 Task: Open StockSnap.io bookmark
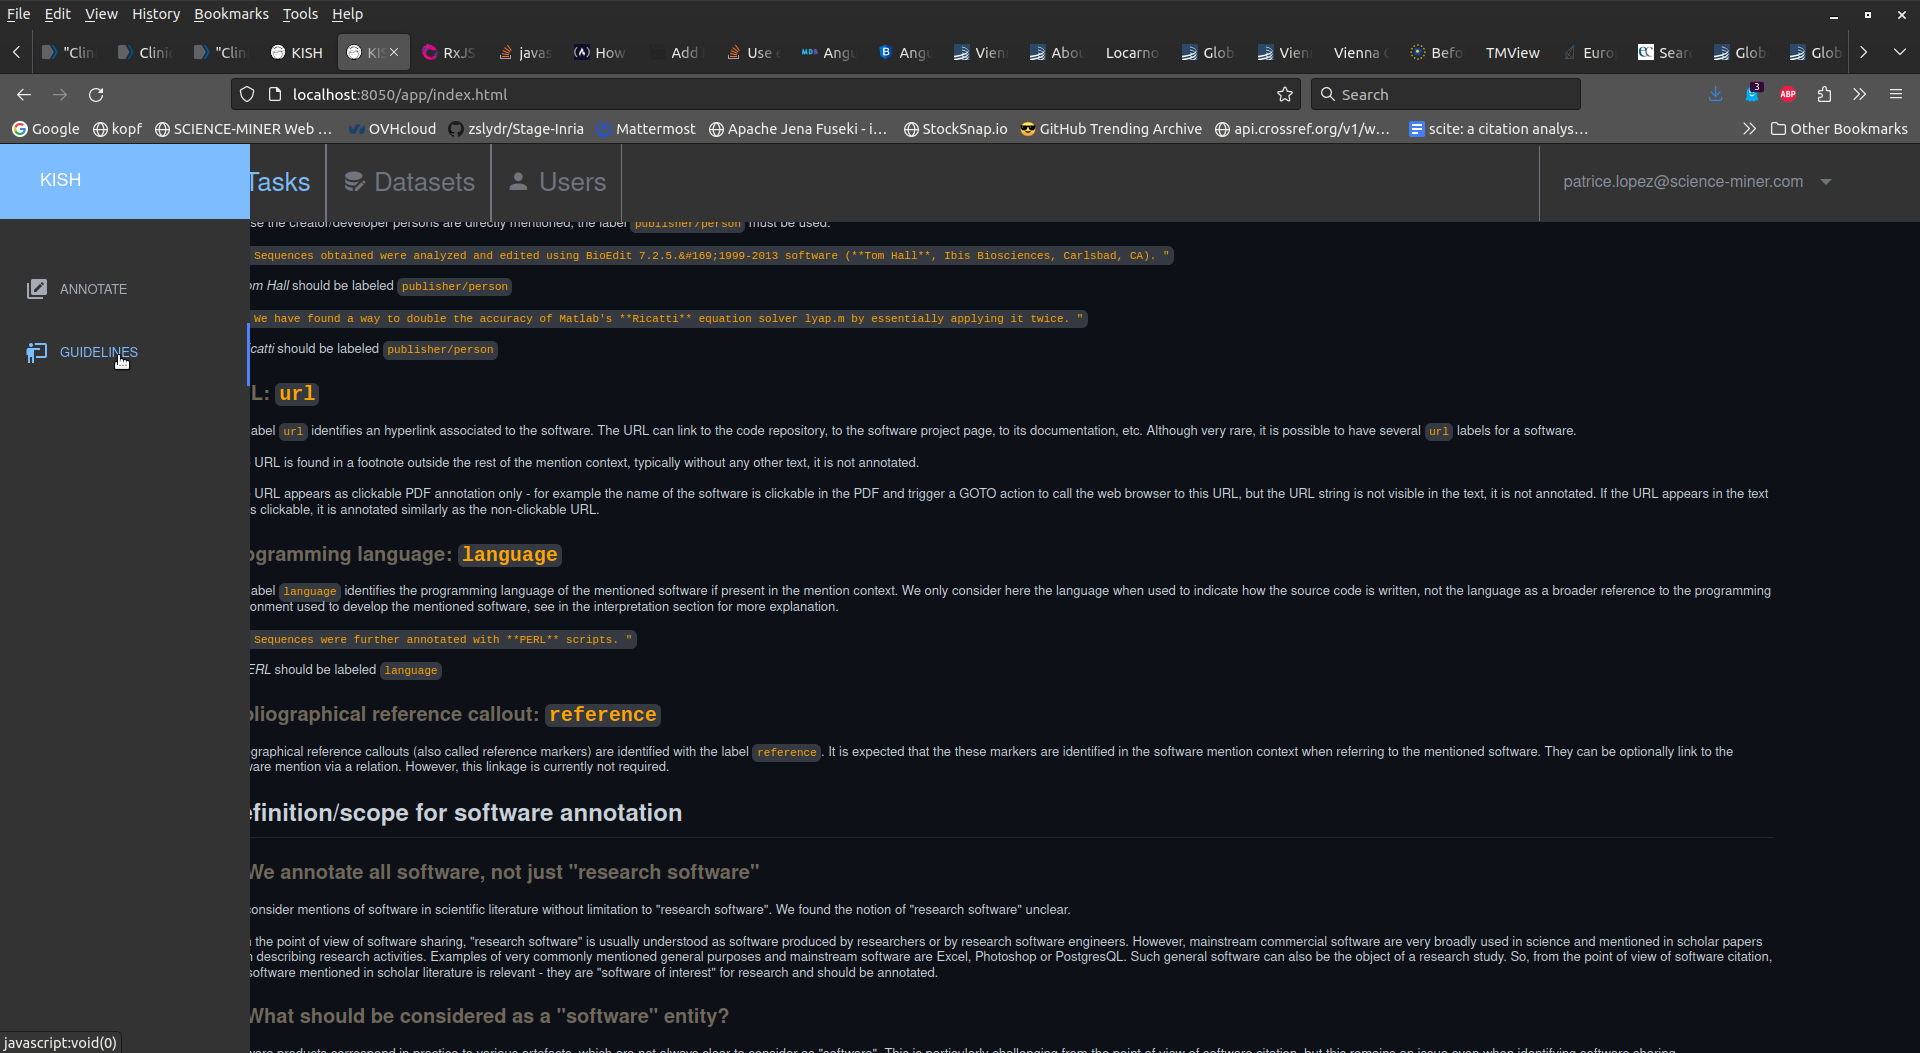point(955,129)
